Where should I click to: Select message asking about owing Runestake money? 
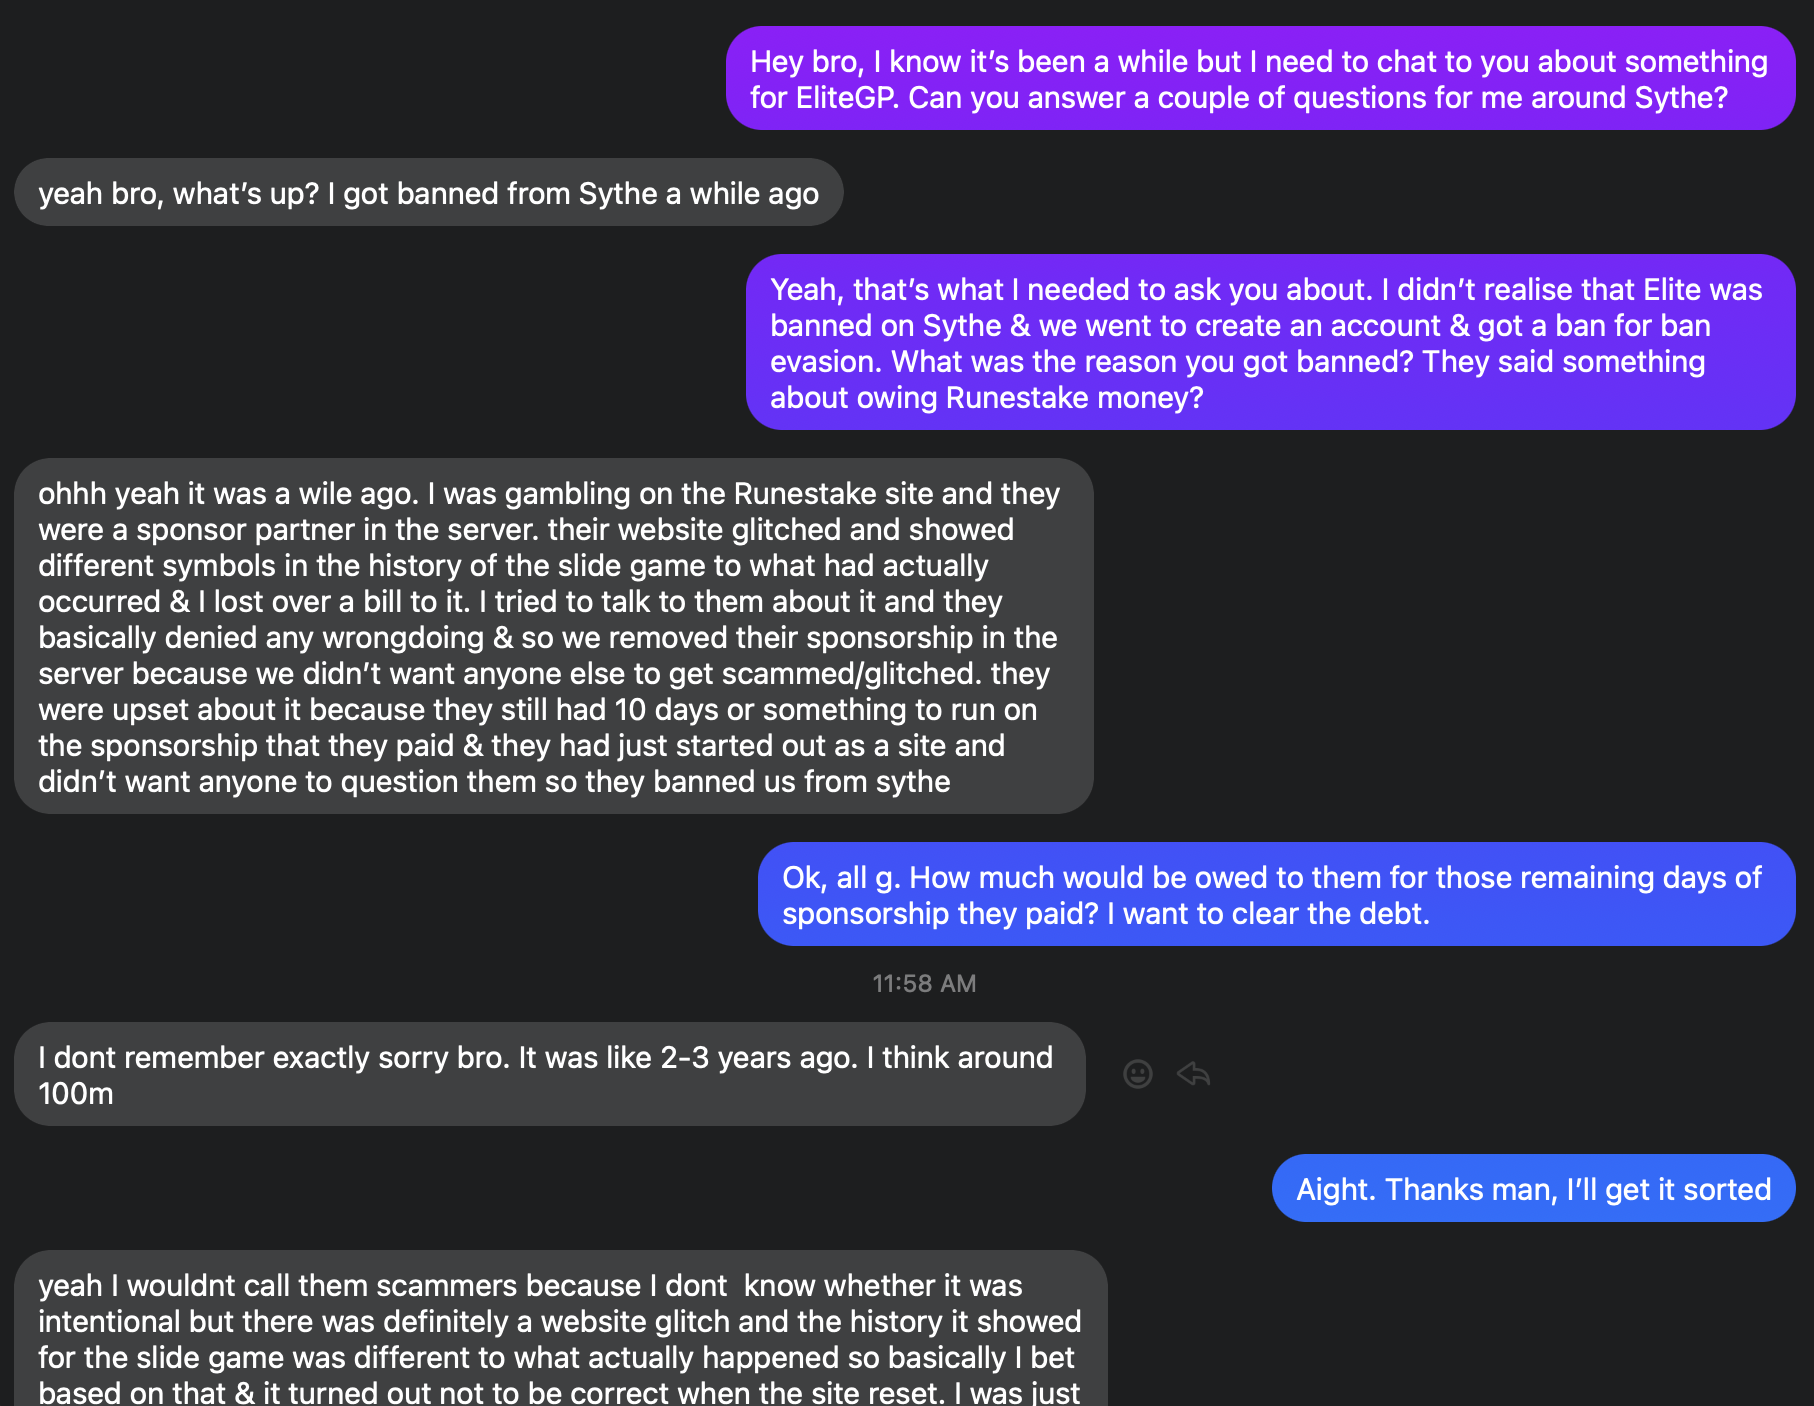(1270, 343)
